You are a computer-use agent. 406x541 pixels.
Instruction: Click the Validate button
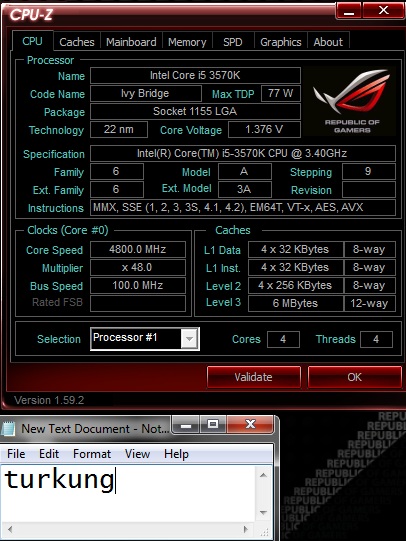254,377
